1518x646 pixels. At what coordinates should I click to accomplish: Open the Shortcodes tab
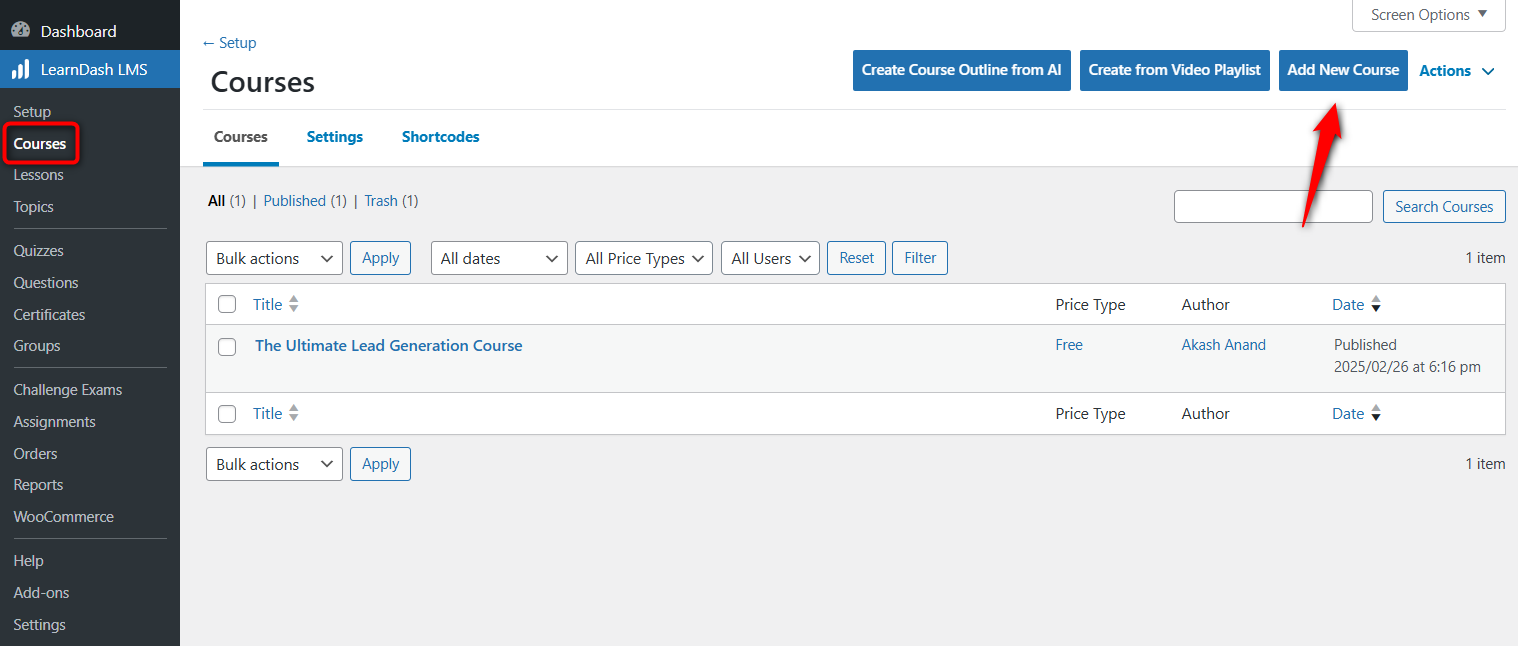440,137
